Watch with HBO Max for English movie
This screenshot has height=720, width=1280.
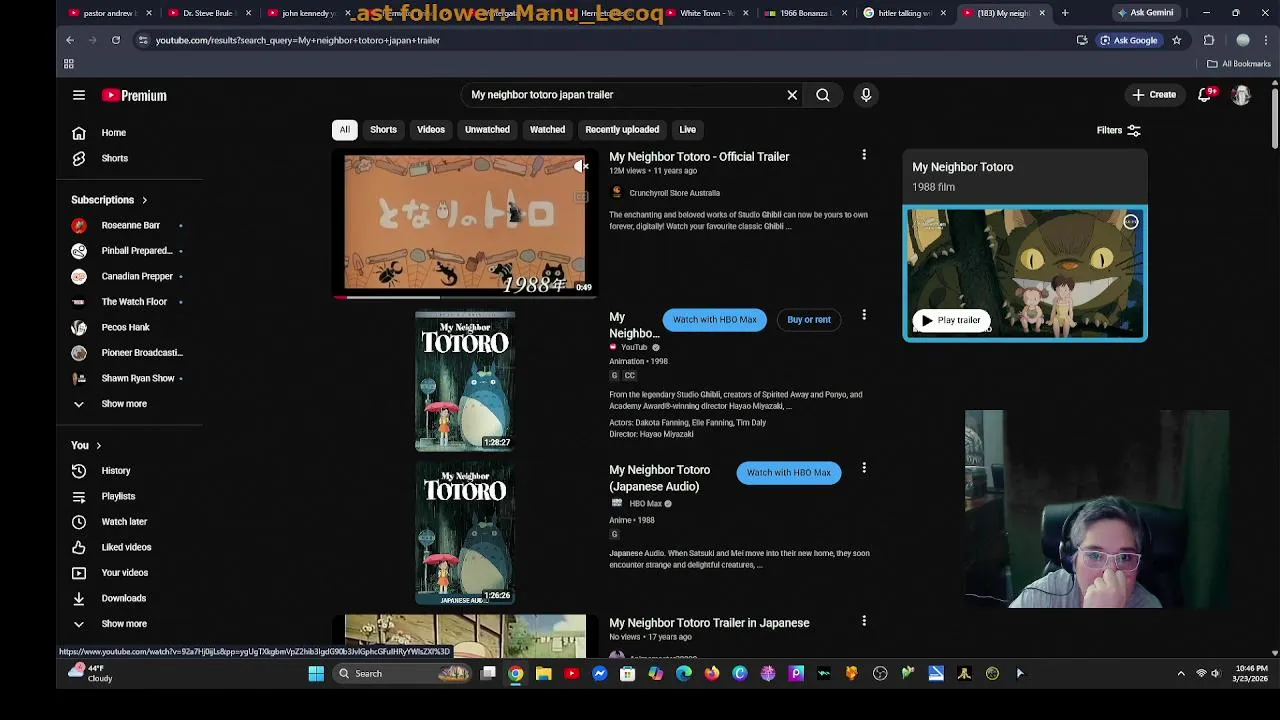(x=714, y=320)
